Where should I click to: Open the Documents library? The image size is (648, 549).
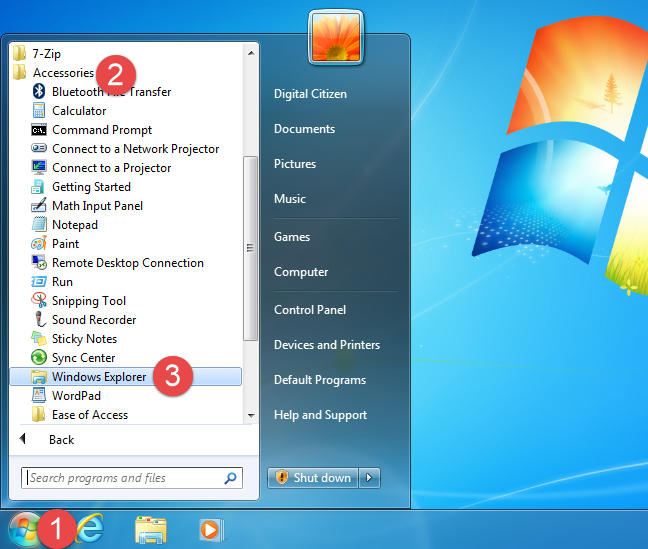point(304,129)
